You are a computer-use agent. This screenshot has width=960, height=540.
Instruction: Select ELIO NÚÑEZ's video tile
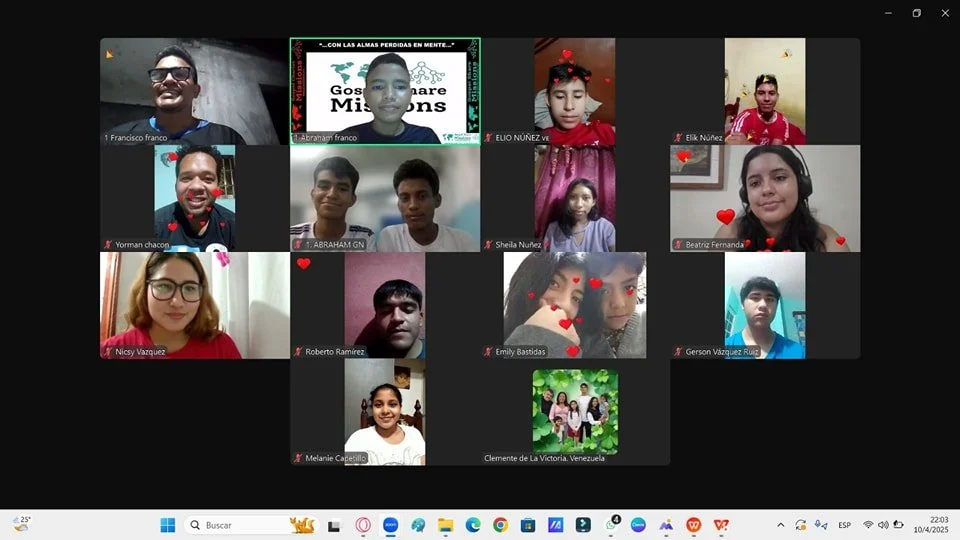(575, 91)
